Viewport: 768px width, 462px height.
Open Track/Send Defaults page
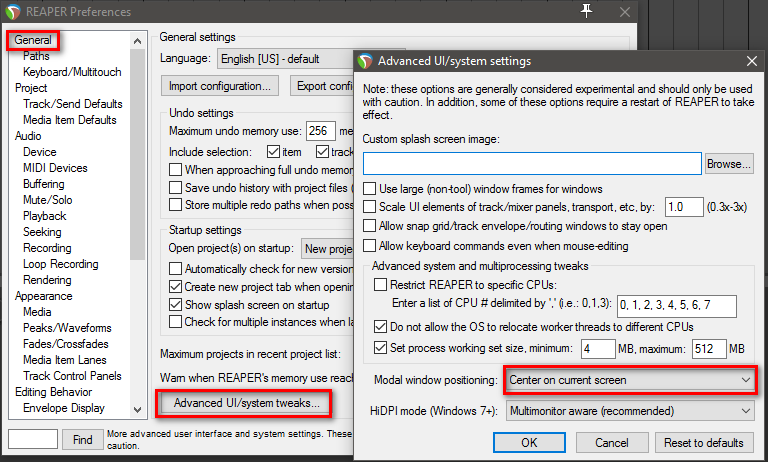tap(72, 104)
